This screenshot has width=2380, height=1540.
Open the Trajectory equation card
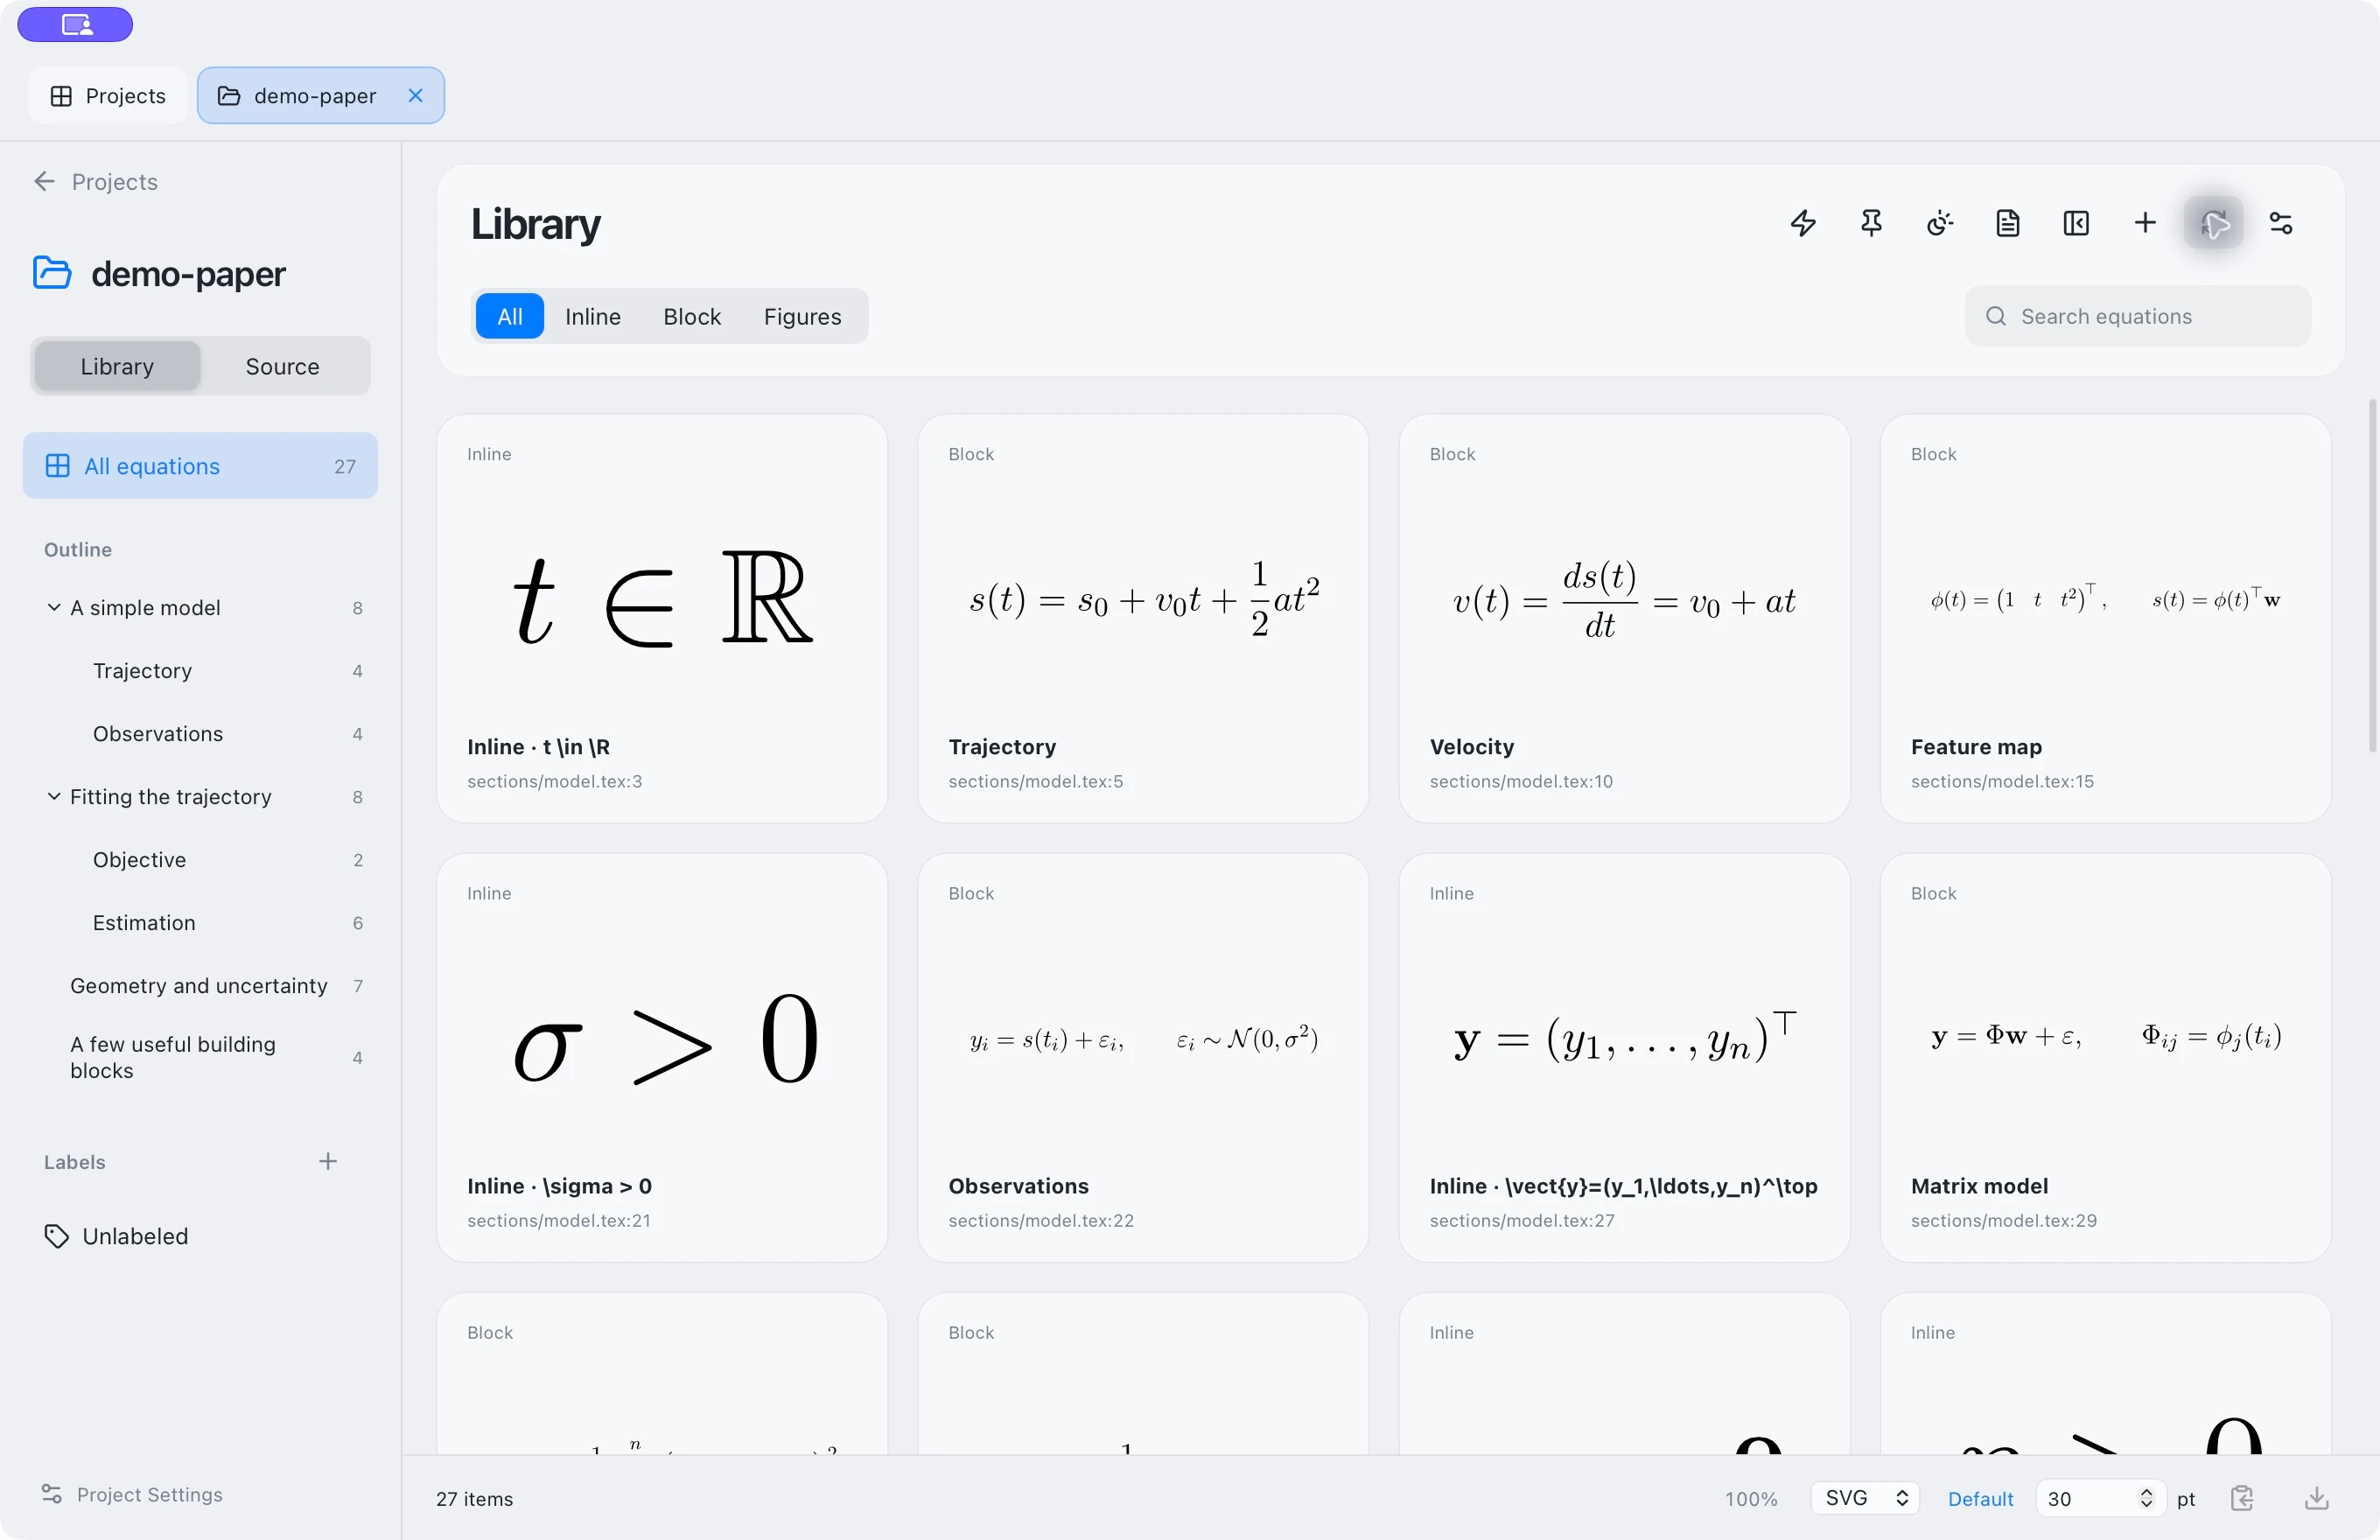click(x=1143, y=618)
